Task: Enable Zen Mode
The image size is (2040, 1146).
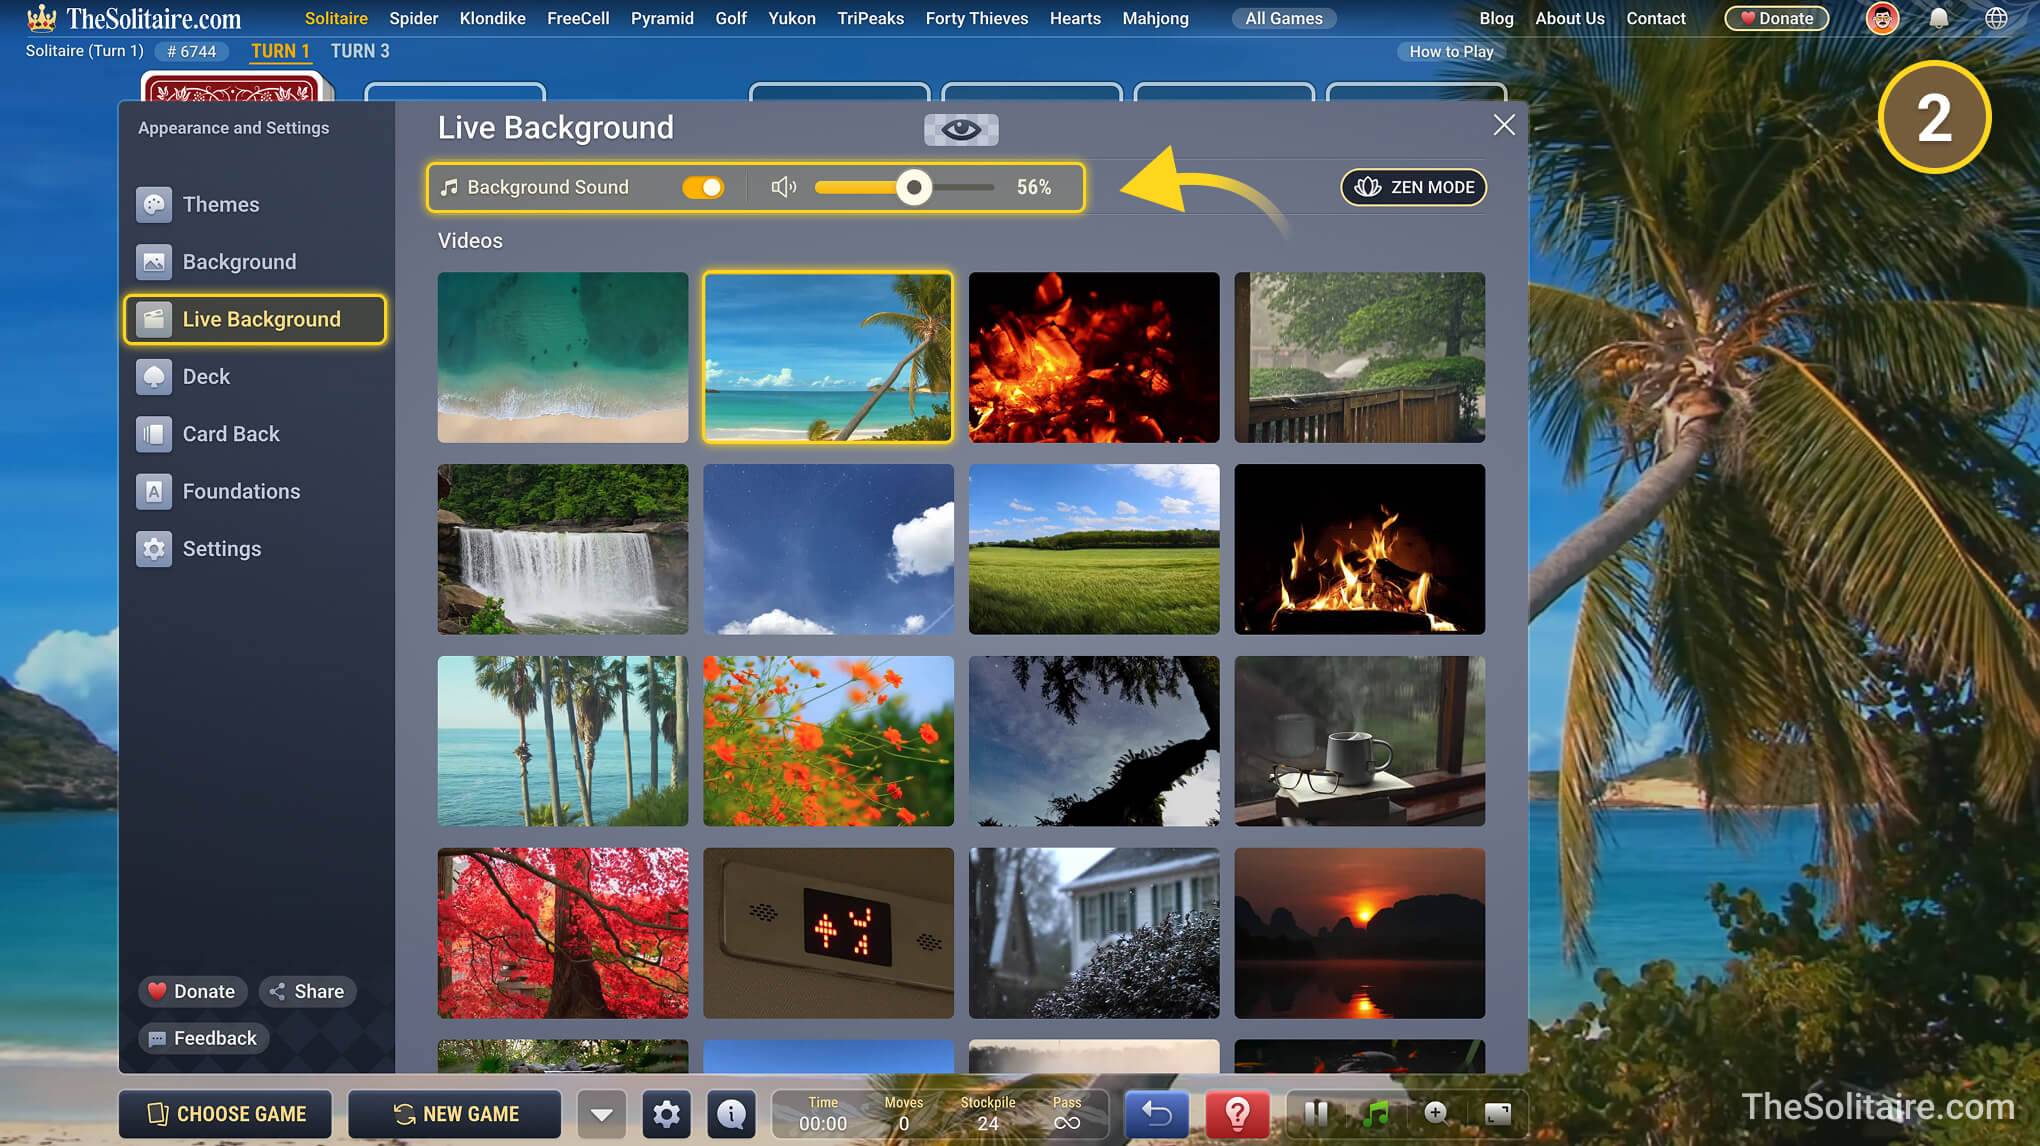Action: 1413,187
